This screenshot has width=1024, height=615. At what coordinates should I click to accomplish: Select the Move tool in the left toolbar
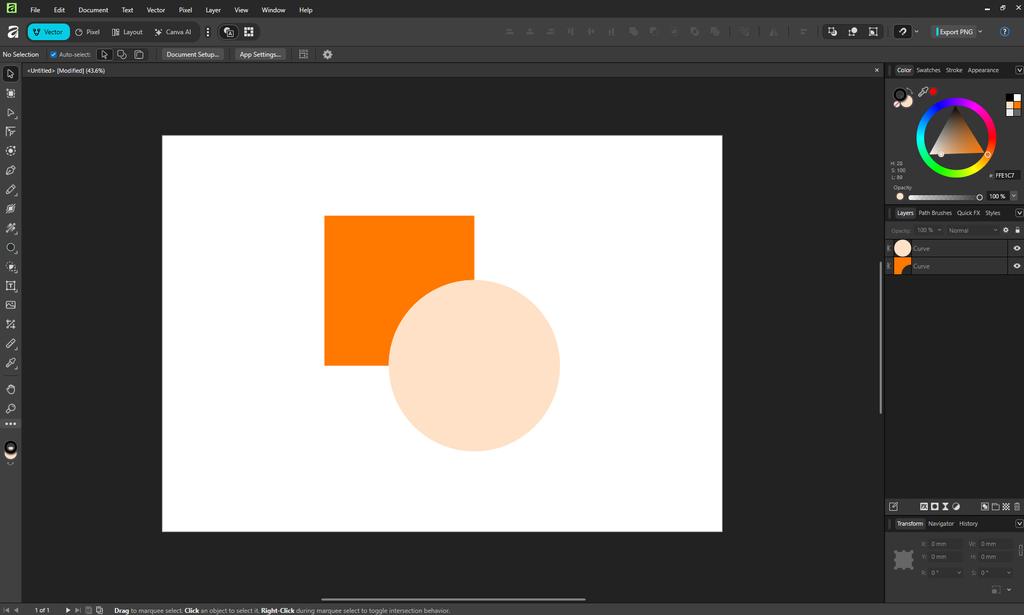(10, 74)
